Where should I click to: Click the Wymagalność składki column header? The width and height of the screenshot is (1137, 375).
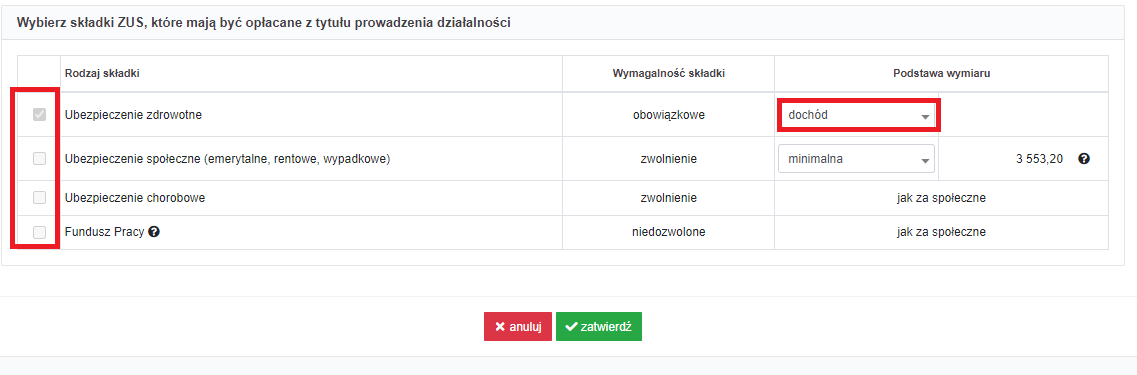pyautogui.click(x=669, y=73)
